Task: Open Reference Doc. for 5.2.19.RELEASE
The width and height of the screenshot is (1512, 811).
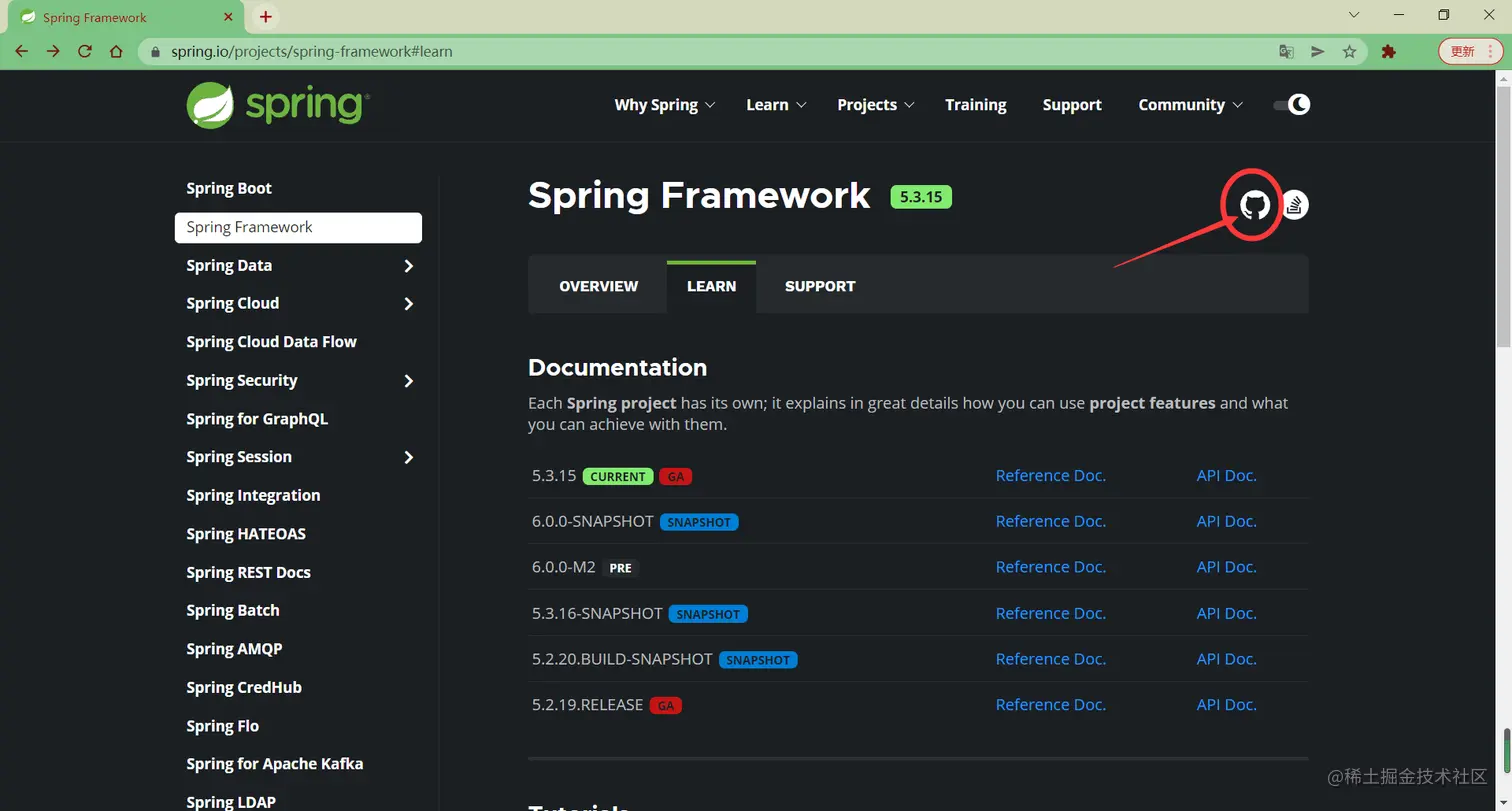Action: (1051, 704)
